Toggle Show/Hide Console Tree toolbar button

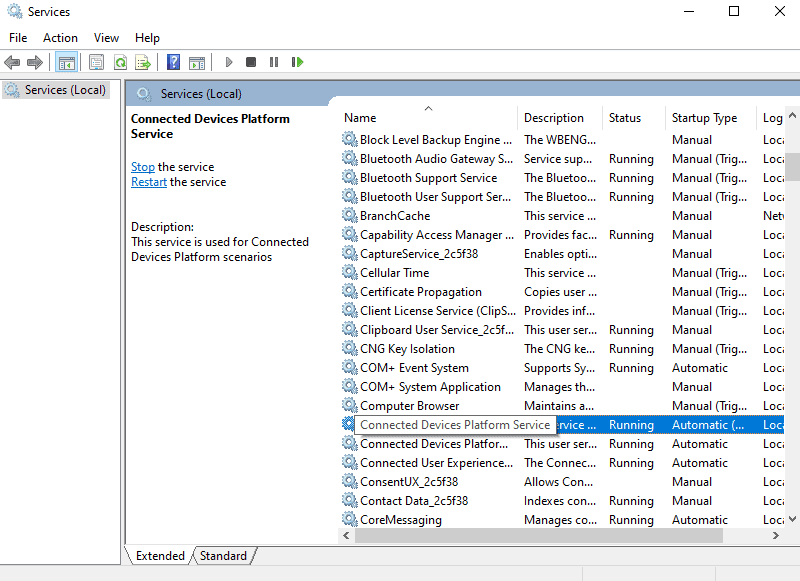pyautogui.click(x=66, y=62)
